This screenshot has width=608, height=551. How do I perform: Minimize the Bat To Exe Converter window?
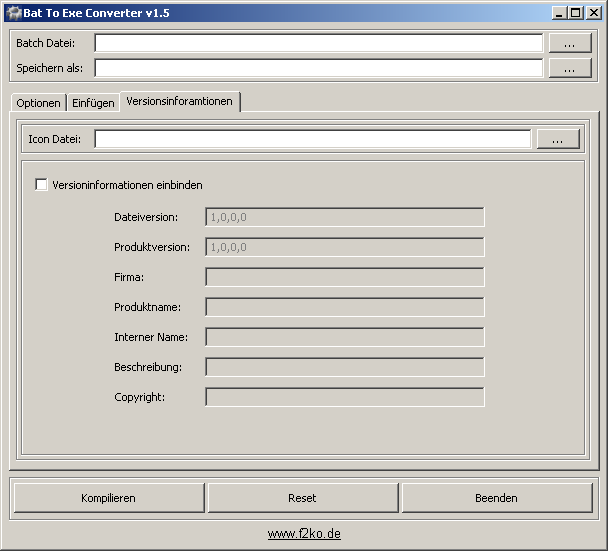click(x=559, y=13)
